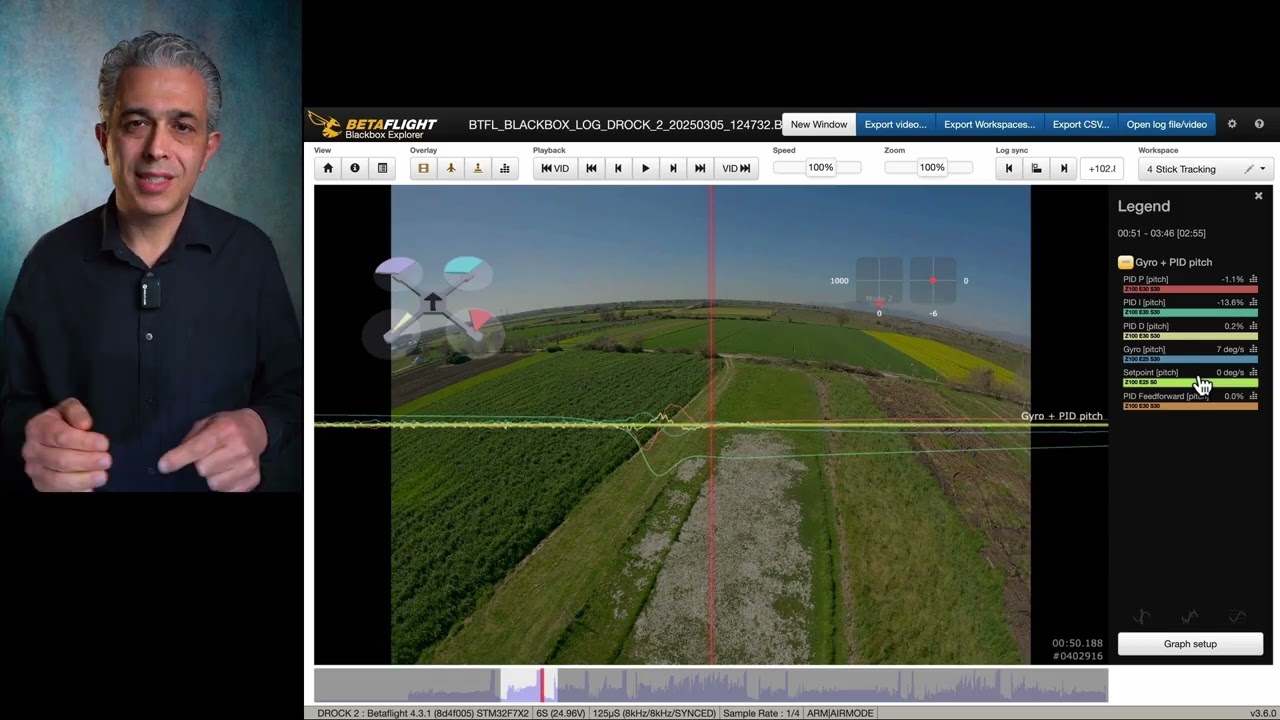The height and width of the screenshot is (720, 1280).
Task: Click the log file name in title
Action: click(625, 125)
